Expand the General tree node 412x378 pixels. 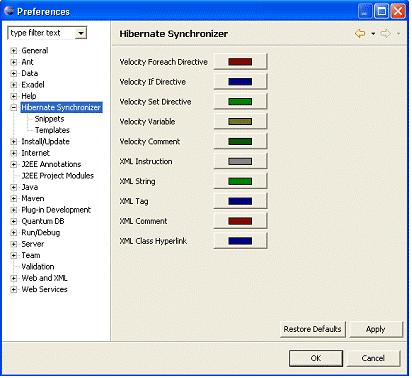pos(14,51)
